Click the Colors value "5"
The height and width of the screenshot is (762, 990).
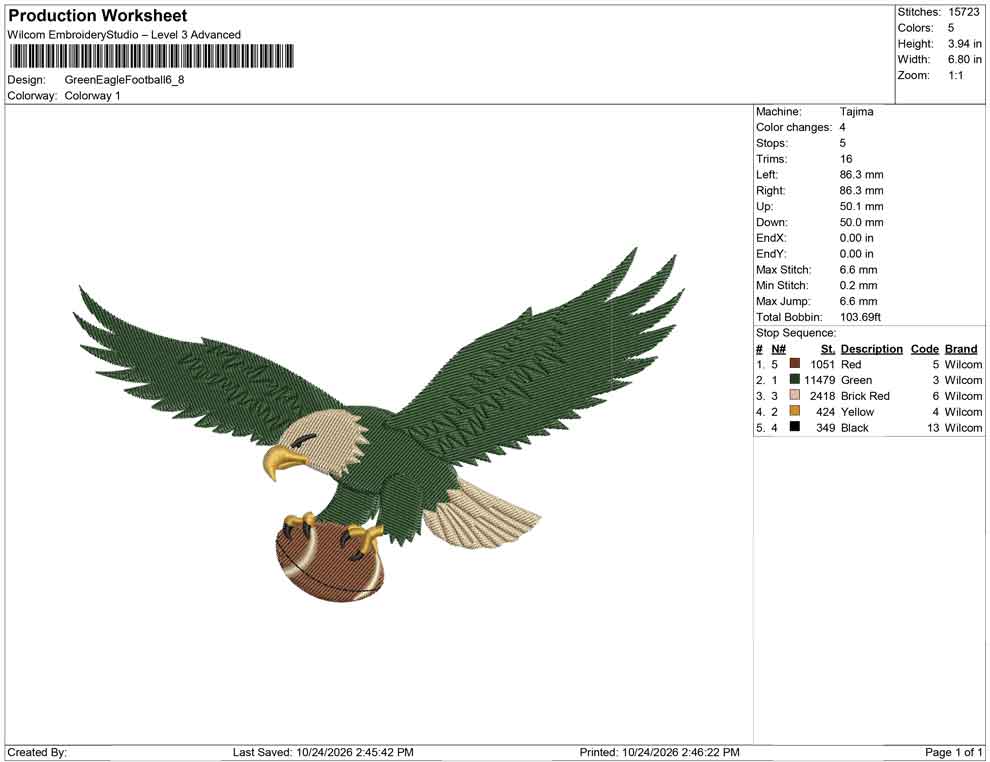point(951,28)
